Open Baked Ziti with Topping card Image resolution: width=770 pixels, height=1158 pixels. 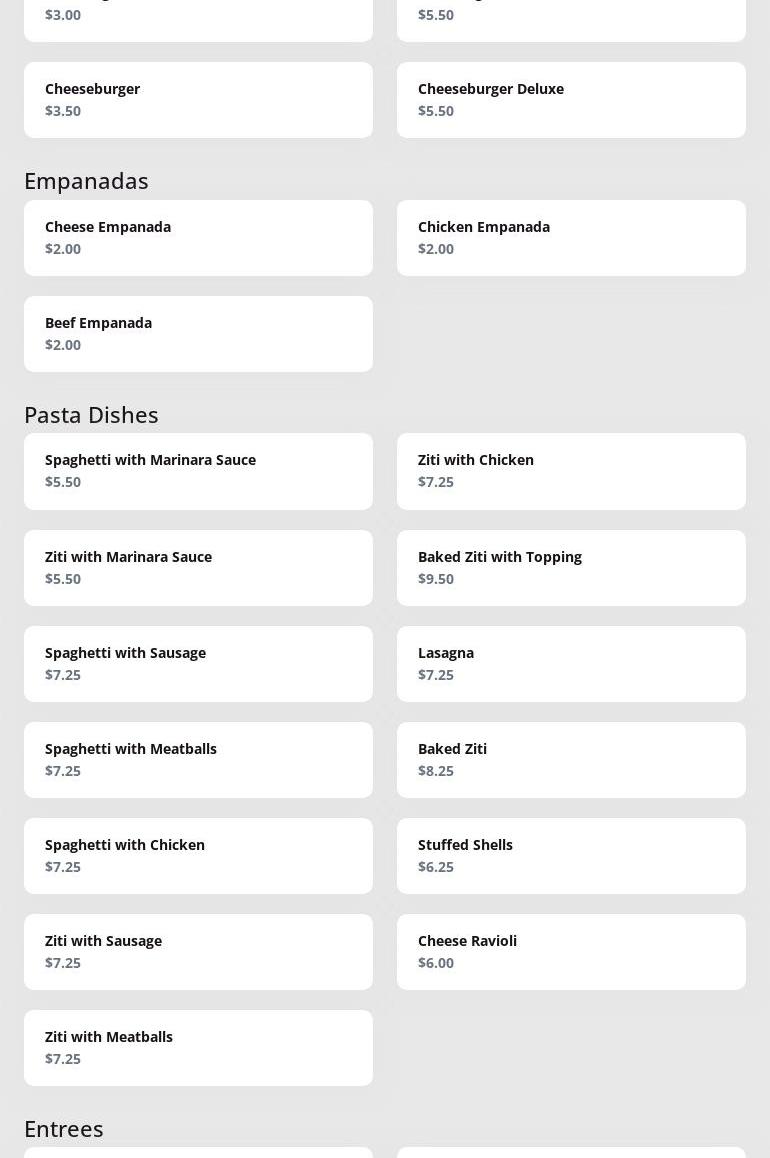571,568
